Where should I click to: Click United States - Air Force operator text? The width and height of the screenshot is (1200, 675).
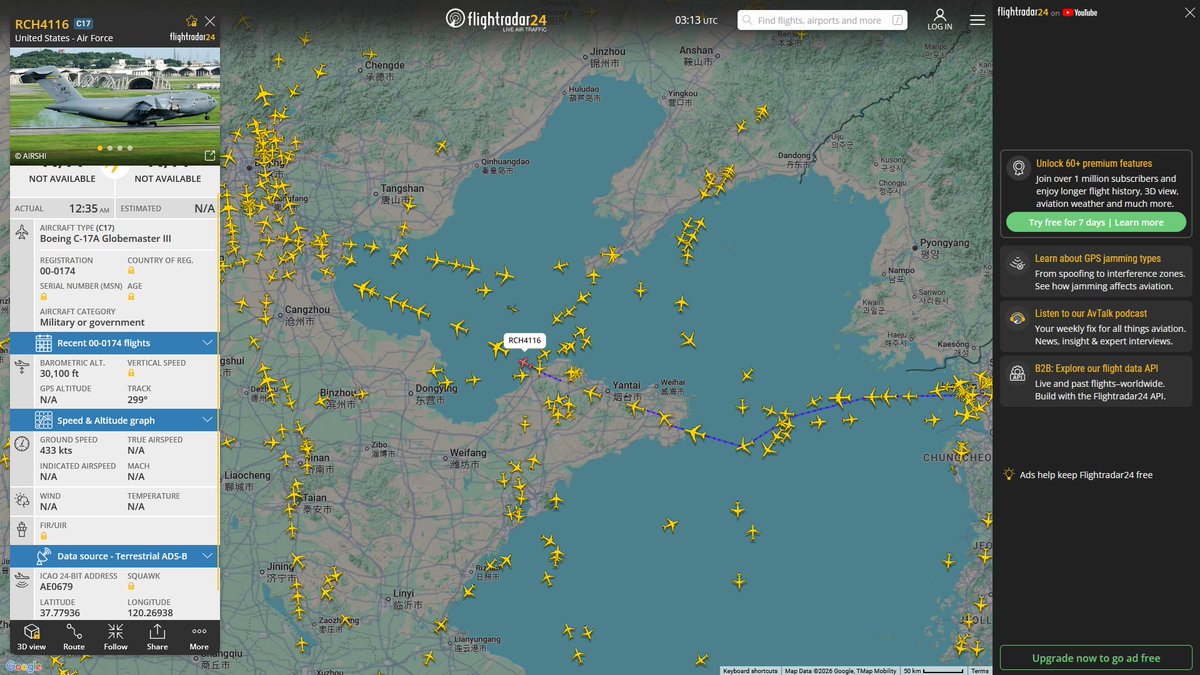[x=63, y=38]
